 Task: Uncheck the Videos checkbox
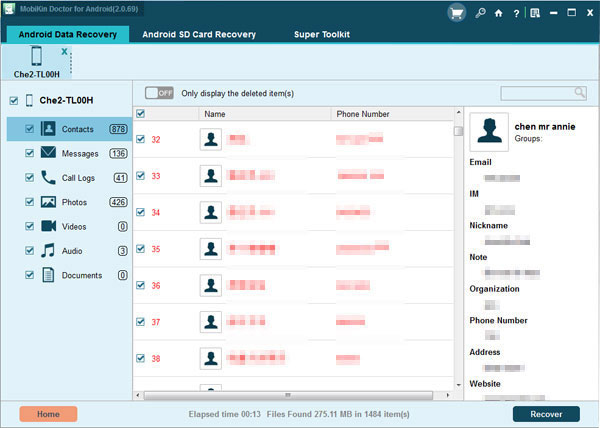coord(30,227)
